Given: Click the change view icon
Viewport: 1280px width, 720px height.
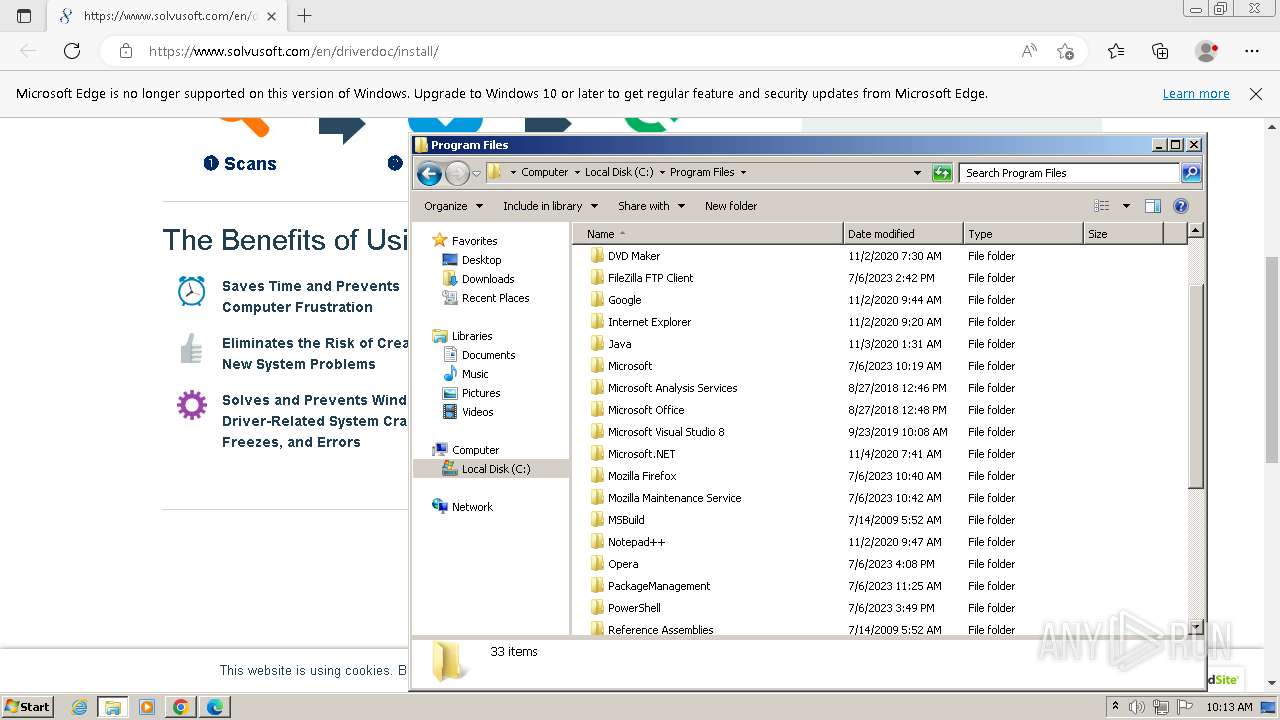Looking at the screenshot, I should coord(1101,206).
